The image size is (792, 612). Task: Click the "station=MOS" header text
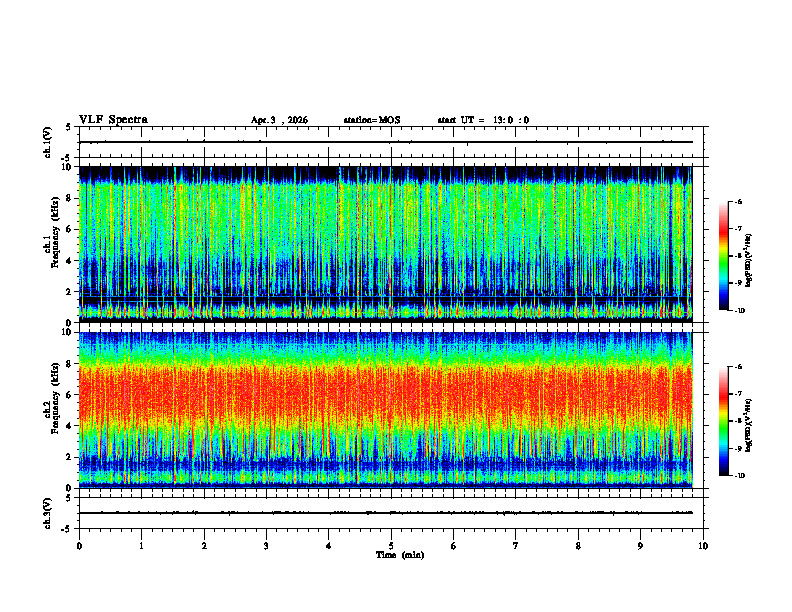372,120
